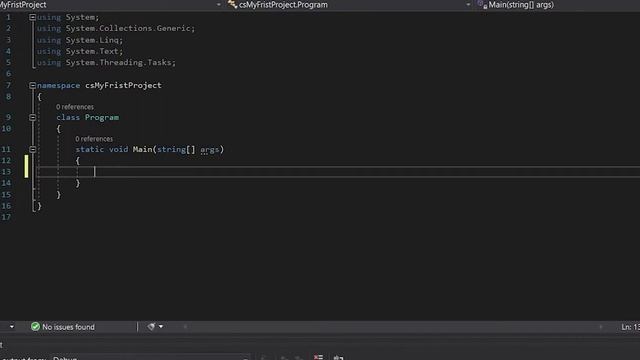Screen dimensions: 640x360
Task: Collapse the csMyFristProject namespace block
Action: click(32, 85)
